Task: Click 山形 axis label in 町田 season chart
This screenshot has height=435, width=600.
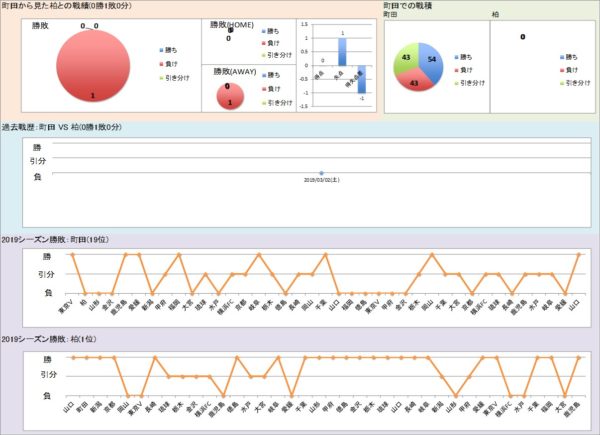Action: point(94,305)
